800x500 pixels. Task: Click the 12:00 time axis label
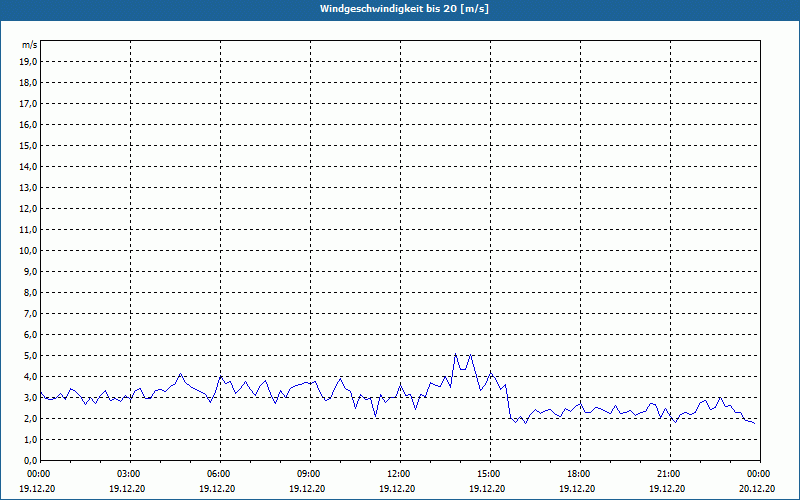399,474
